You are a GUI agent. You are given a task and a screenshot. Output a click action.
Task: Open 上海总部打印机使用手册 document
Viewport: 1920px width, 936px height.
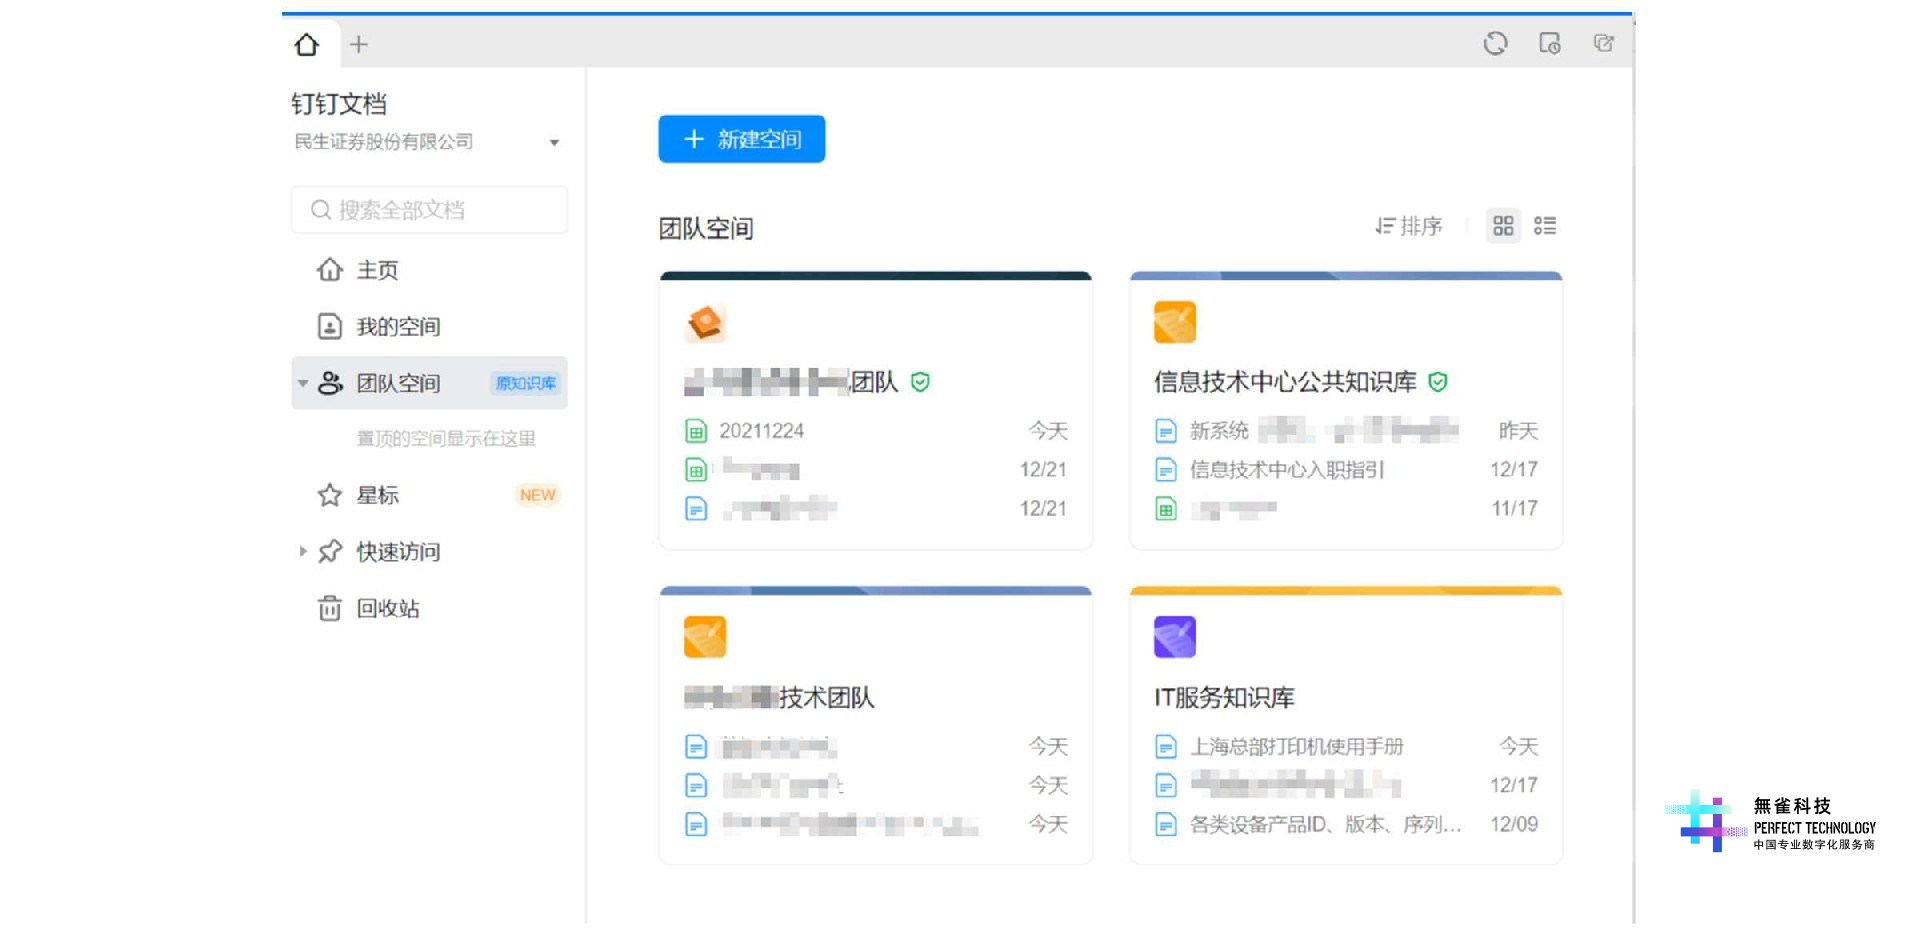coord(1297,747)
